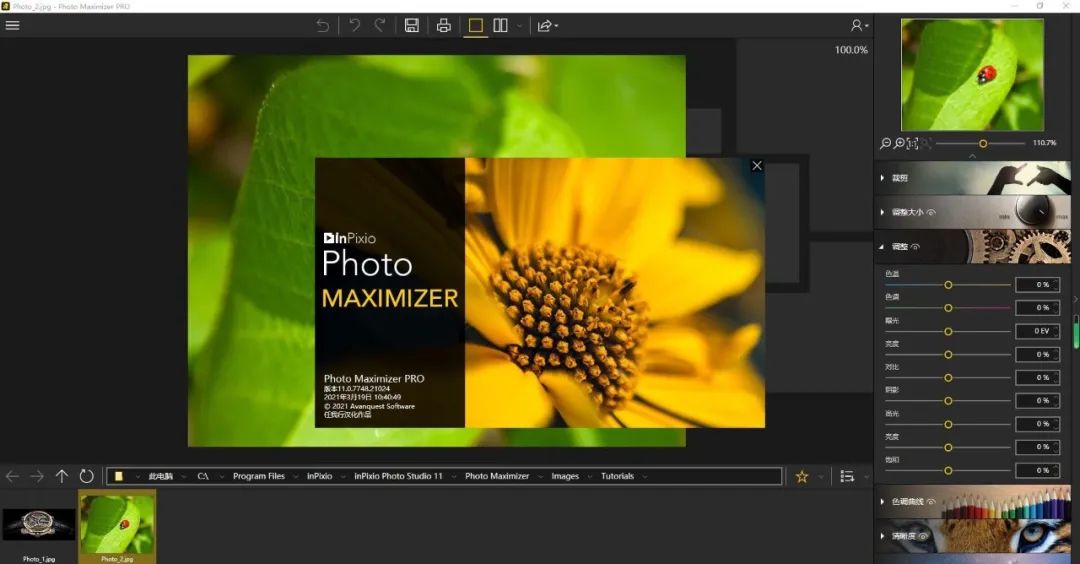Open the share export icon

coord(547,25)
